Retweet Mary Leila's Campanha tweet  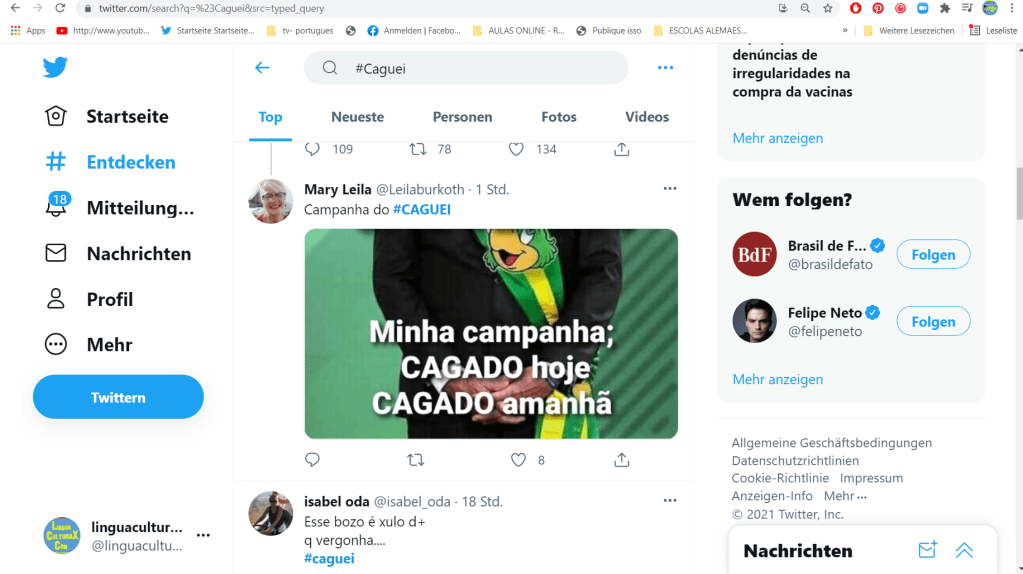pyautogui.click(x=416, y=460)
